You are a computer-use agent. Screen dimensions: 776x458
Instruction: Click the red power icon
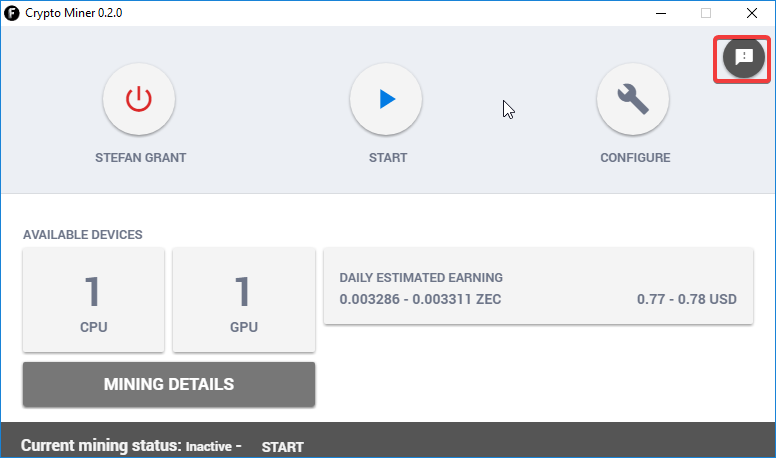[x=139, y=99]
